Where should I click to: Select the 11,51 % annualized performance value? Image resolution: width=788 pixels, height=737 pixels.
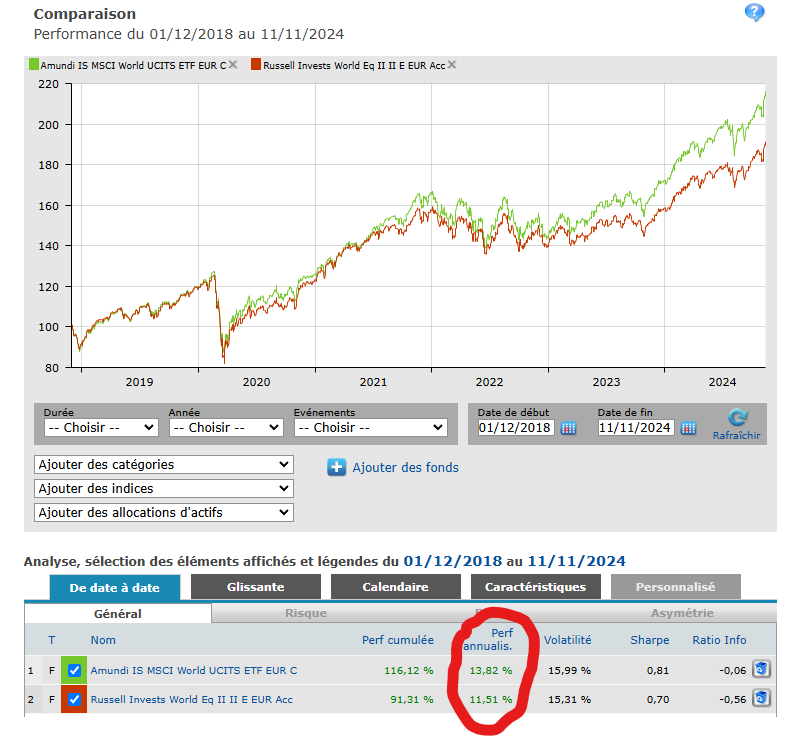coord(491,699)
